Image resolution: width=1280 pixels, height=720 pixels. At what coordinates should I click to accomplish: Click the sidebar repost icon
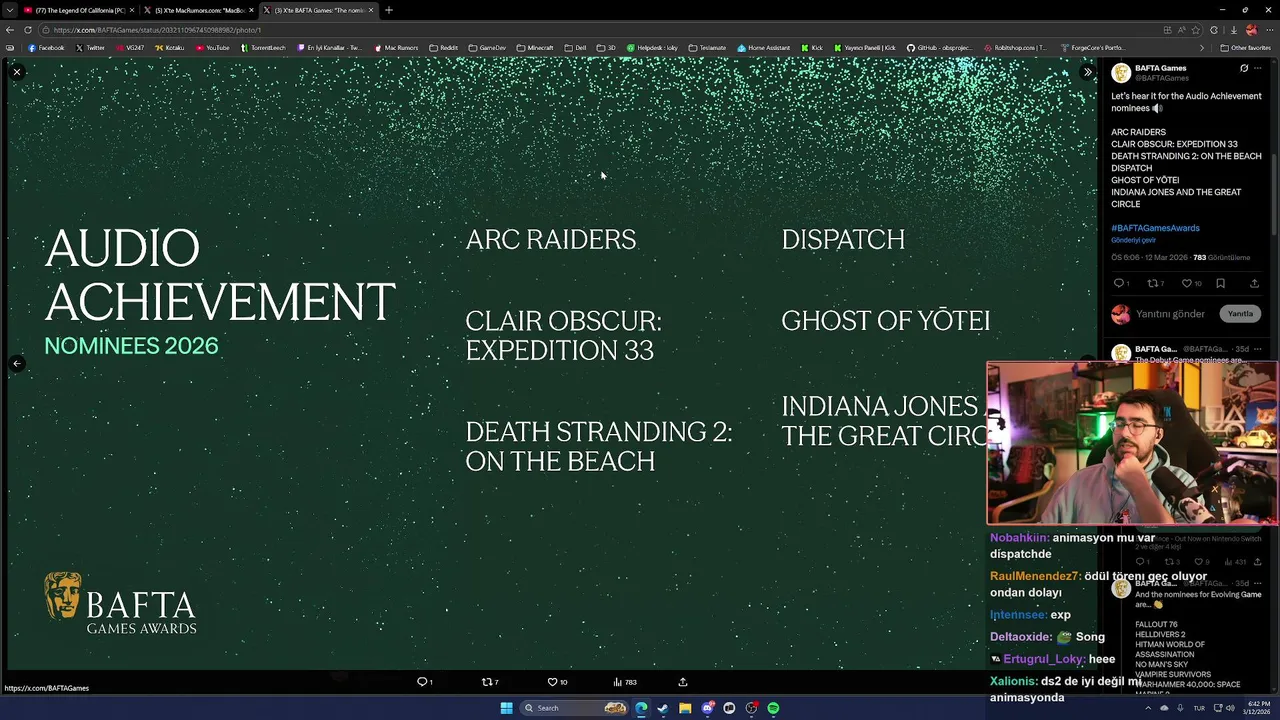1153,283
